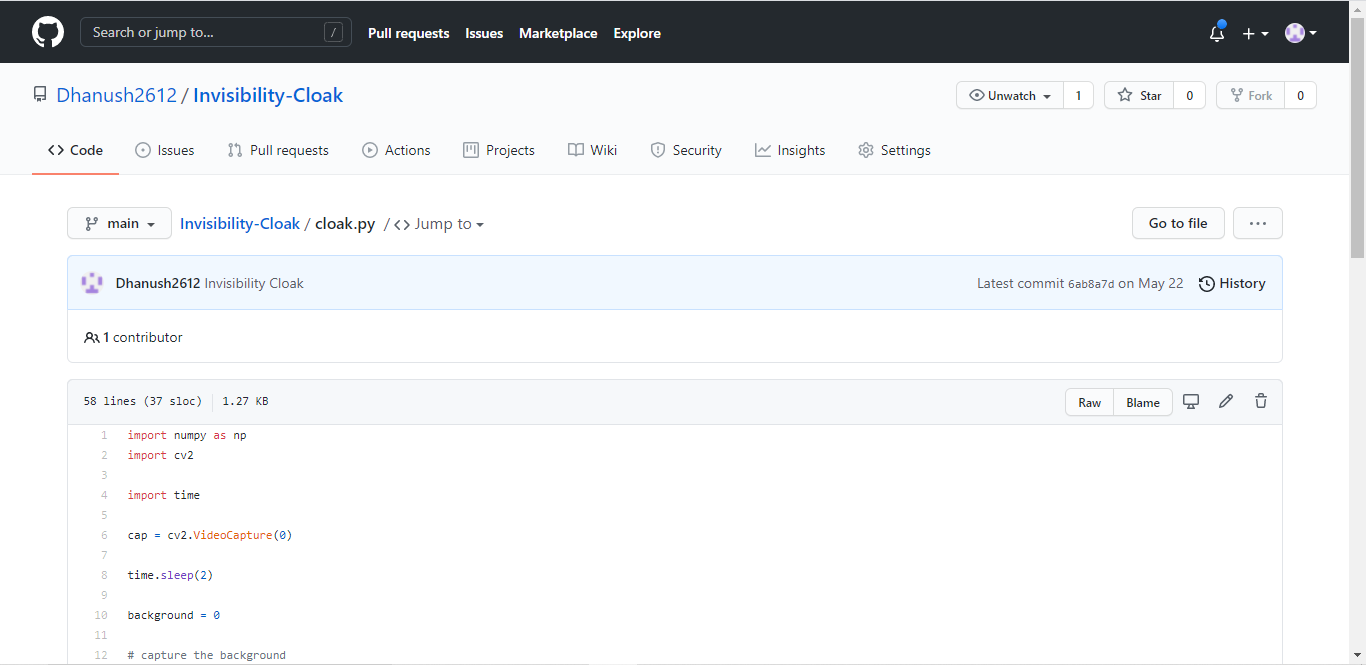Open the Dhanush2612 owner link

click(x=116, y=95)
